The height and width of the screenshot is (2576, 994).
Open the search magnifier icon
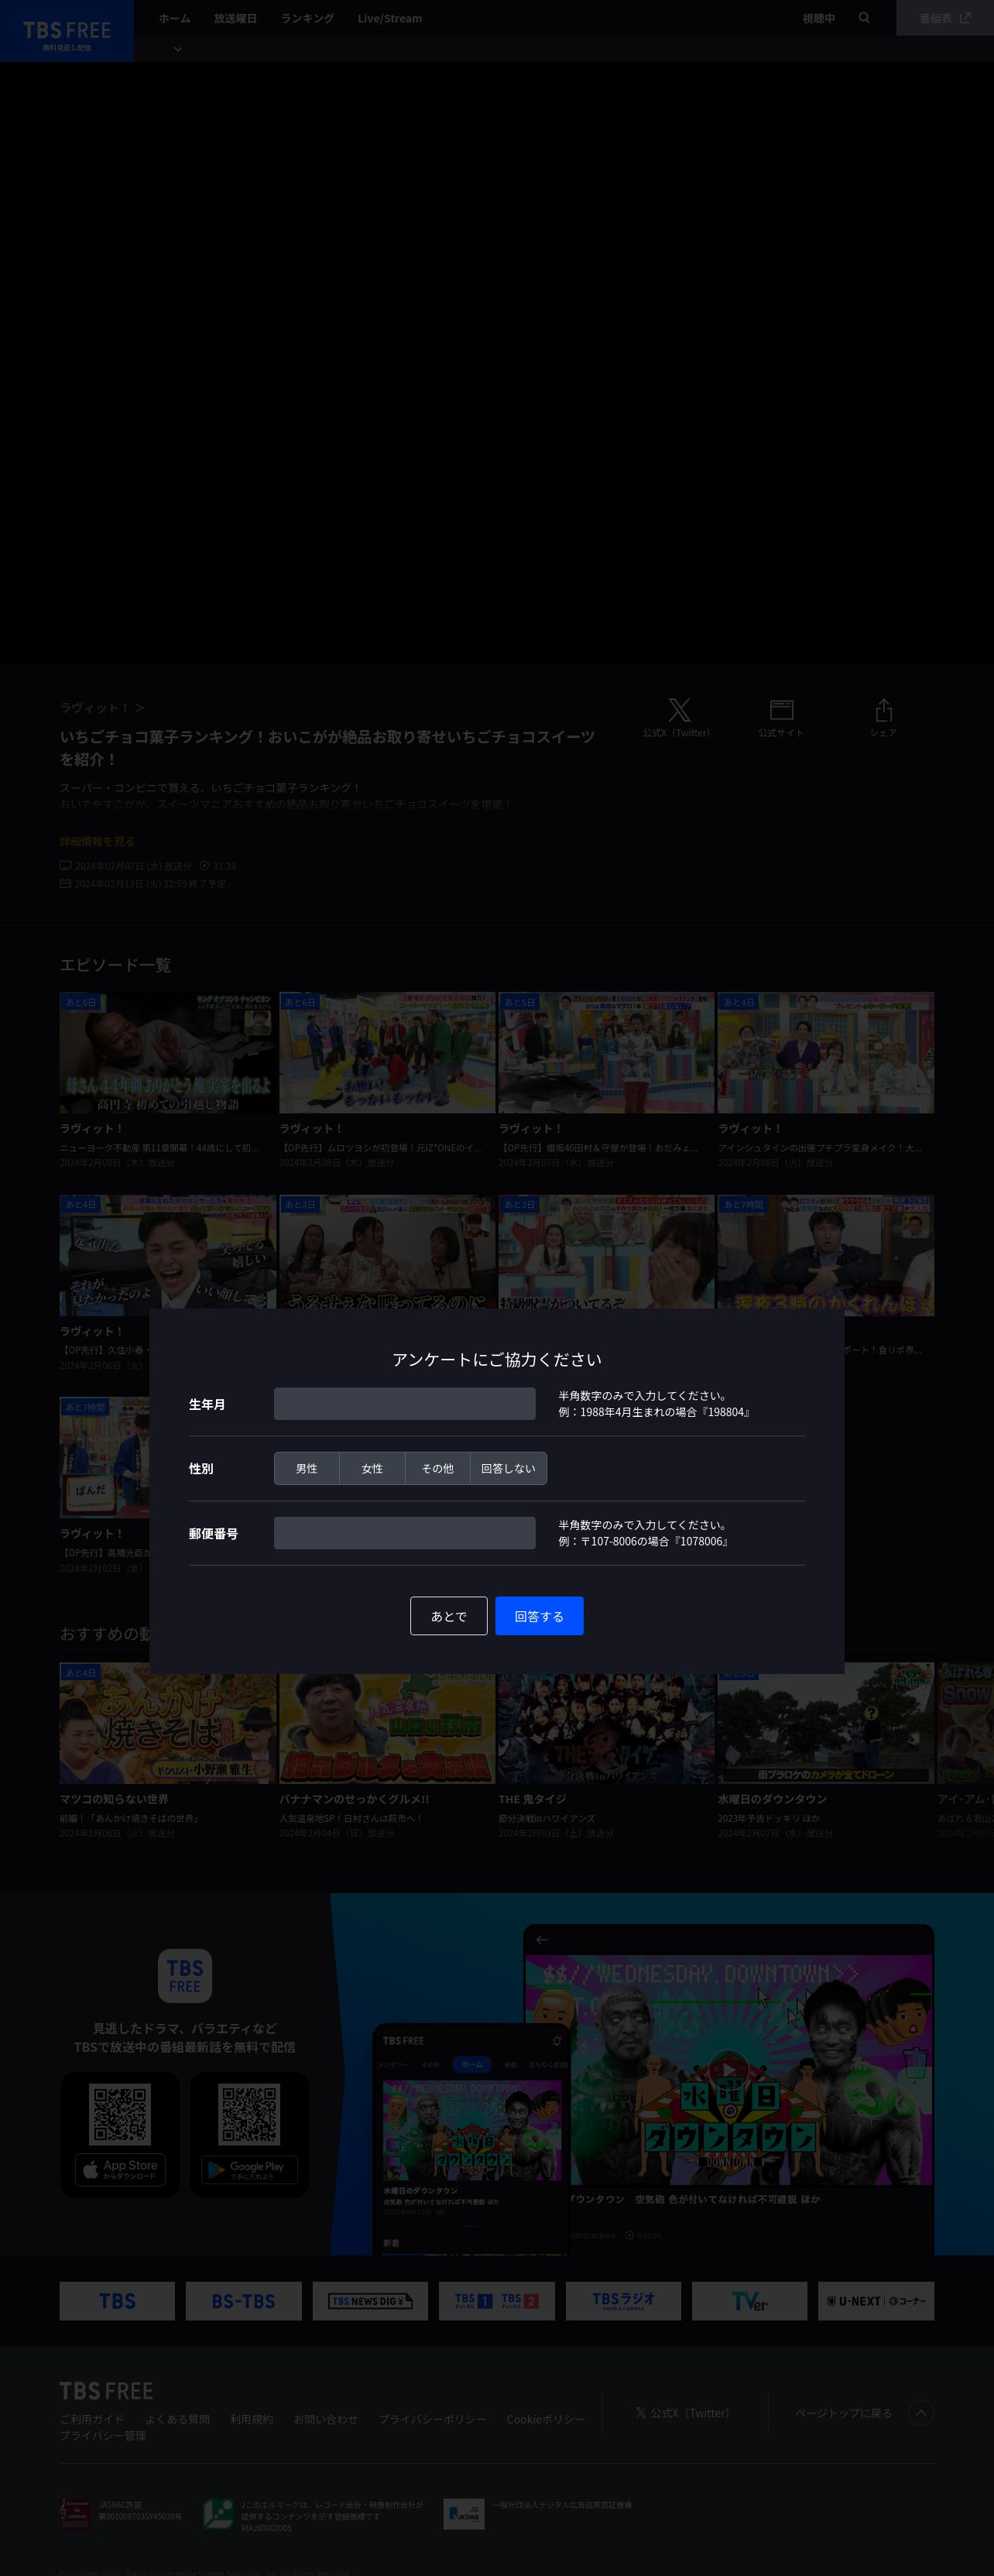[864, 18]
